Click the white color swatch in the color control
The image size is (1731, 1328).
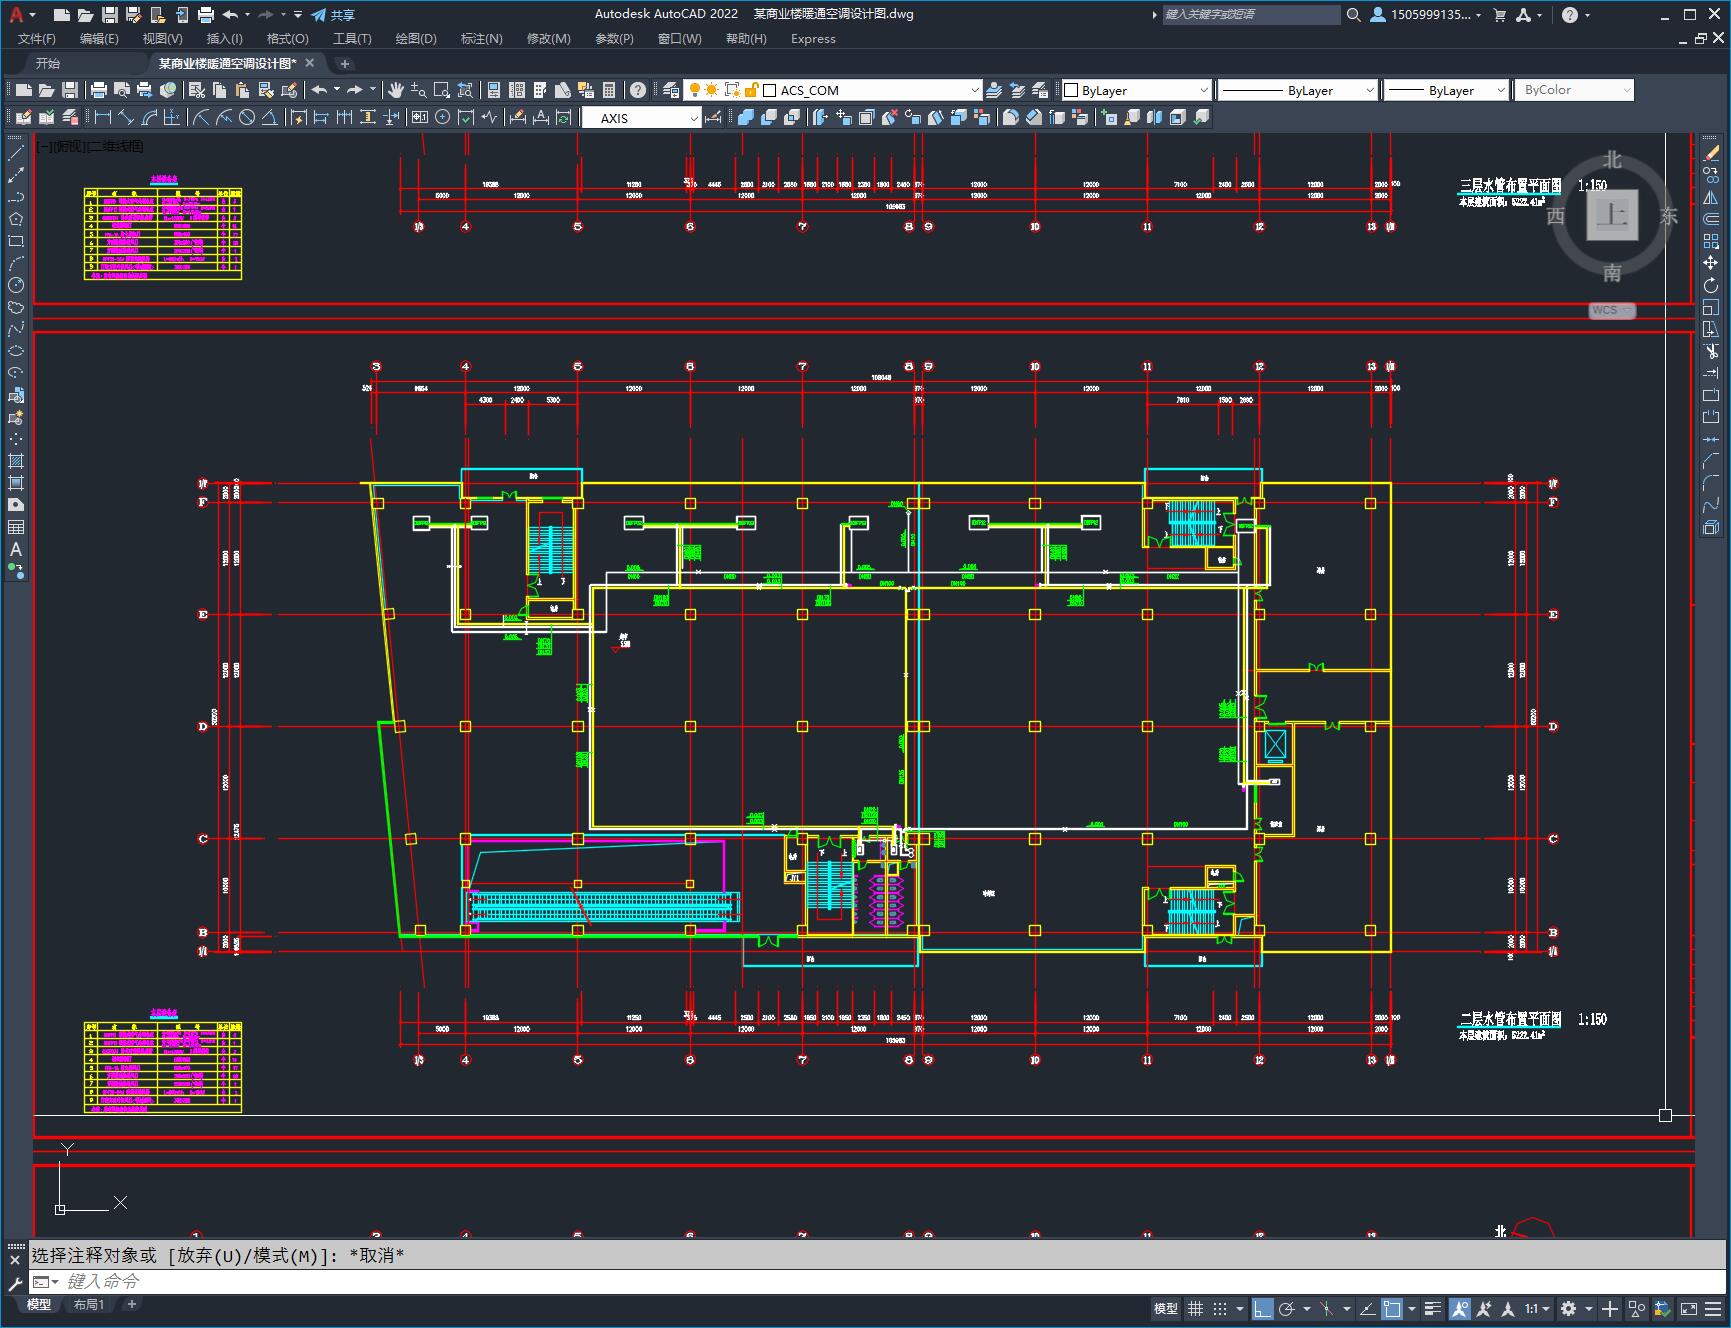(x=1070, y=90)
